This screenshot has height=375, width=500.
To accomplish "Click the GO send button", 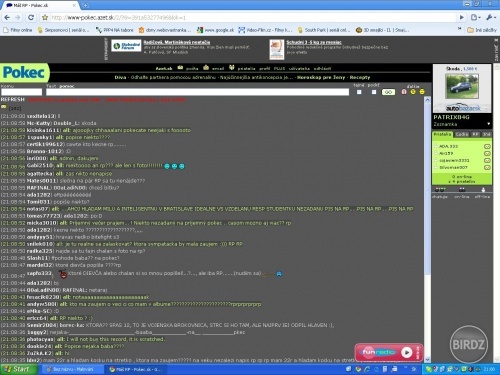I will pyautogui.click(x=388, y=92).
